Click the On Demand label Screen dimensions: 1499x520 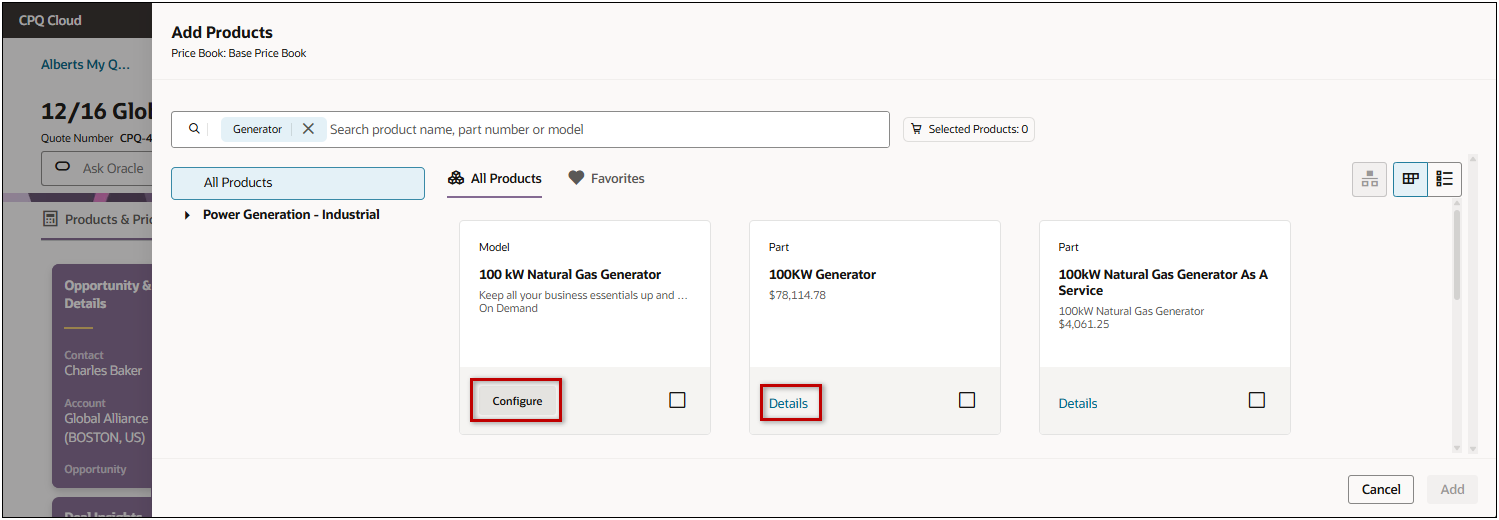click(508, 308)
